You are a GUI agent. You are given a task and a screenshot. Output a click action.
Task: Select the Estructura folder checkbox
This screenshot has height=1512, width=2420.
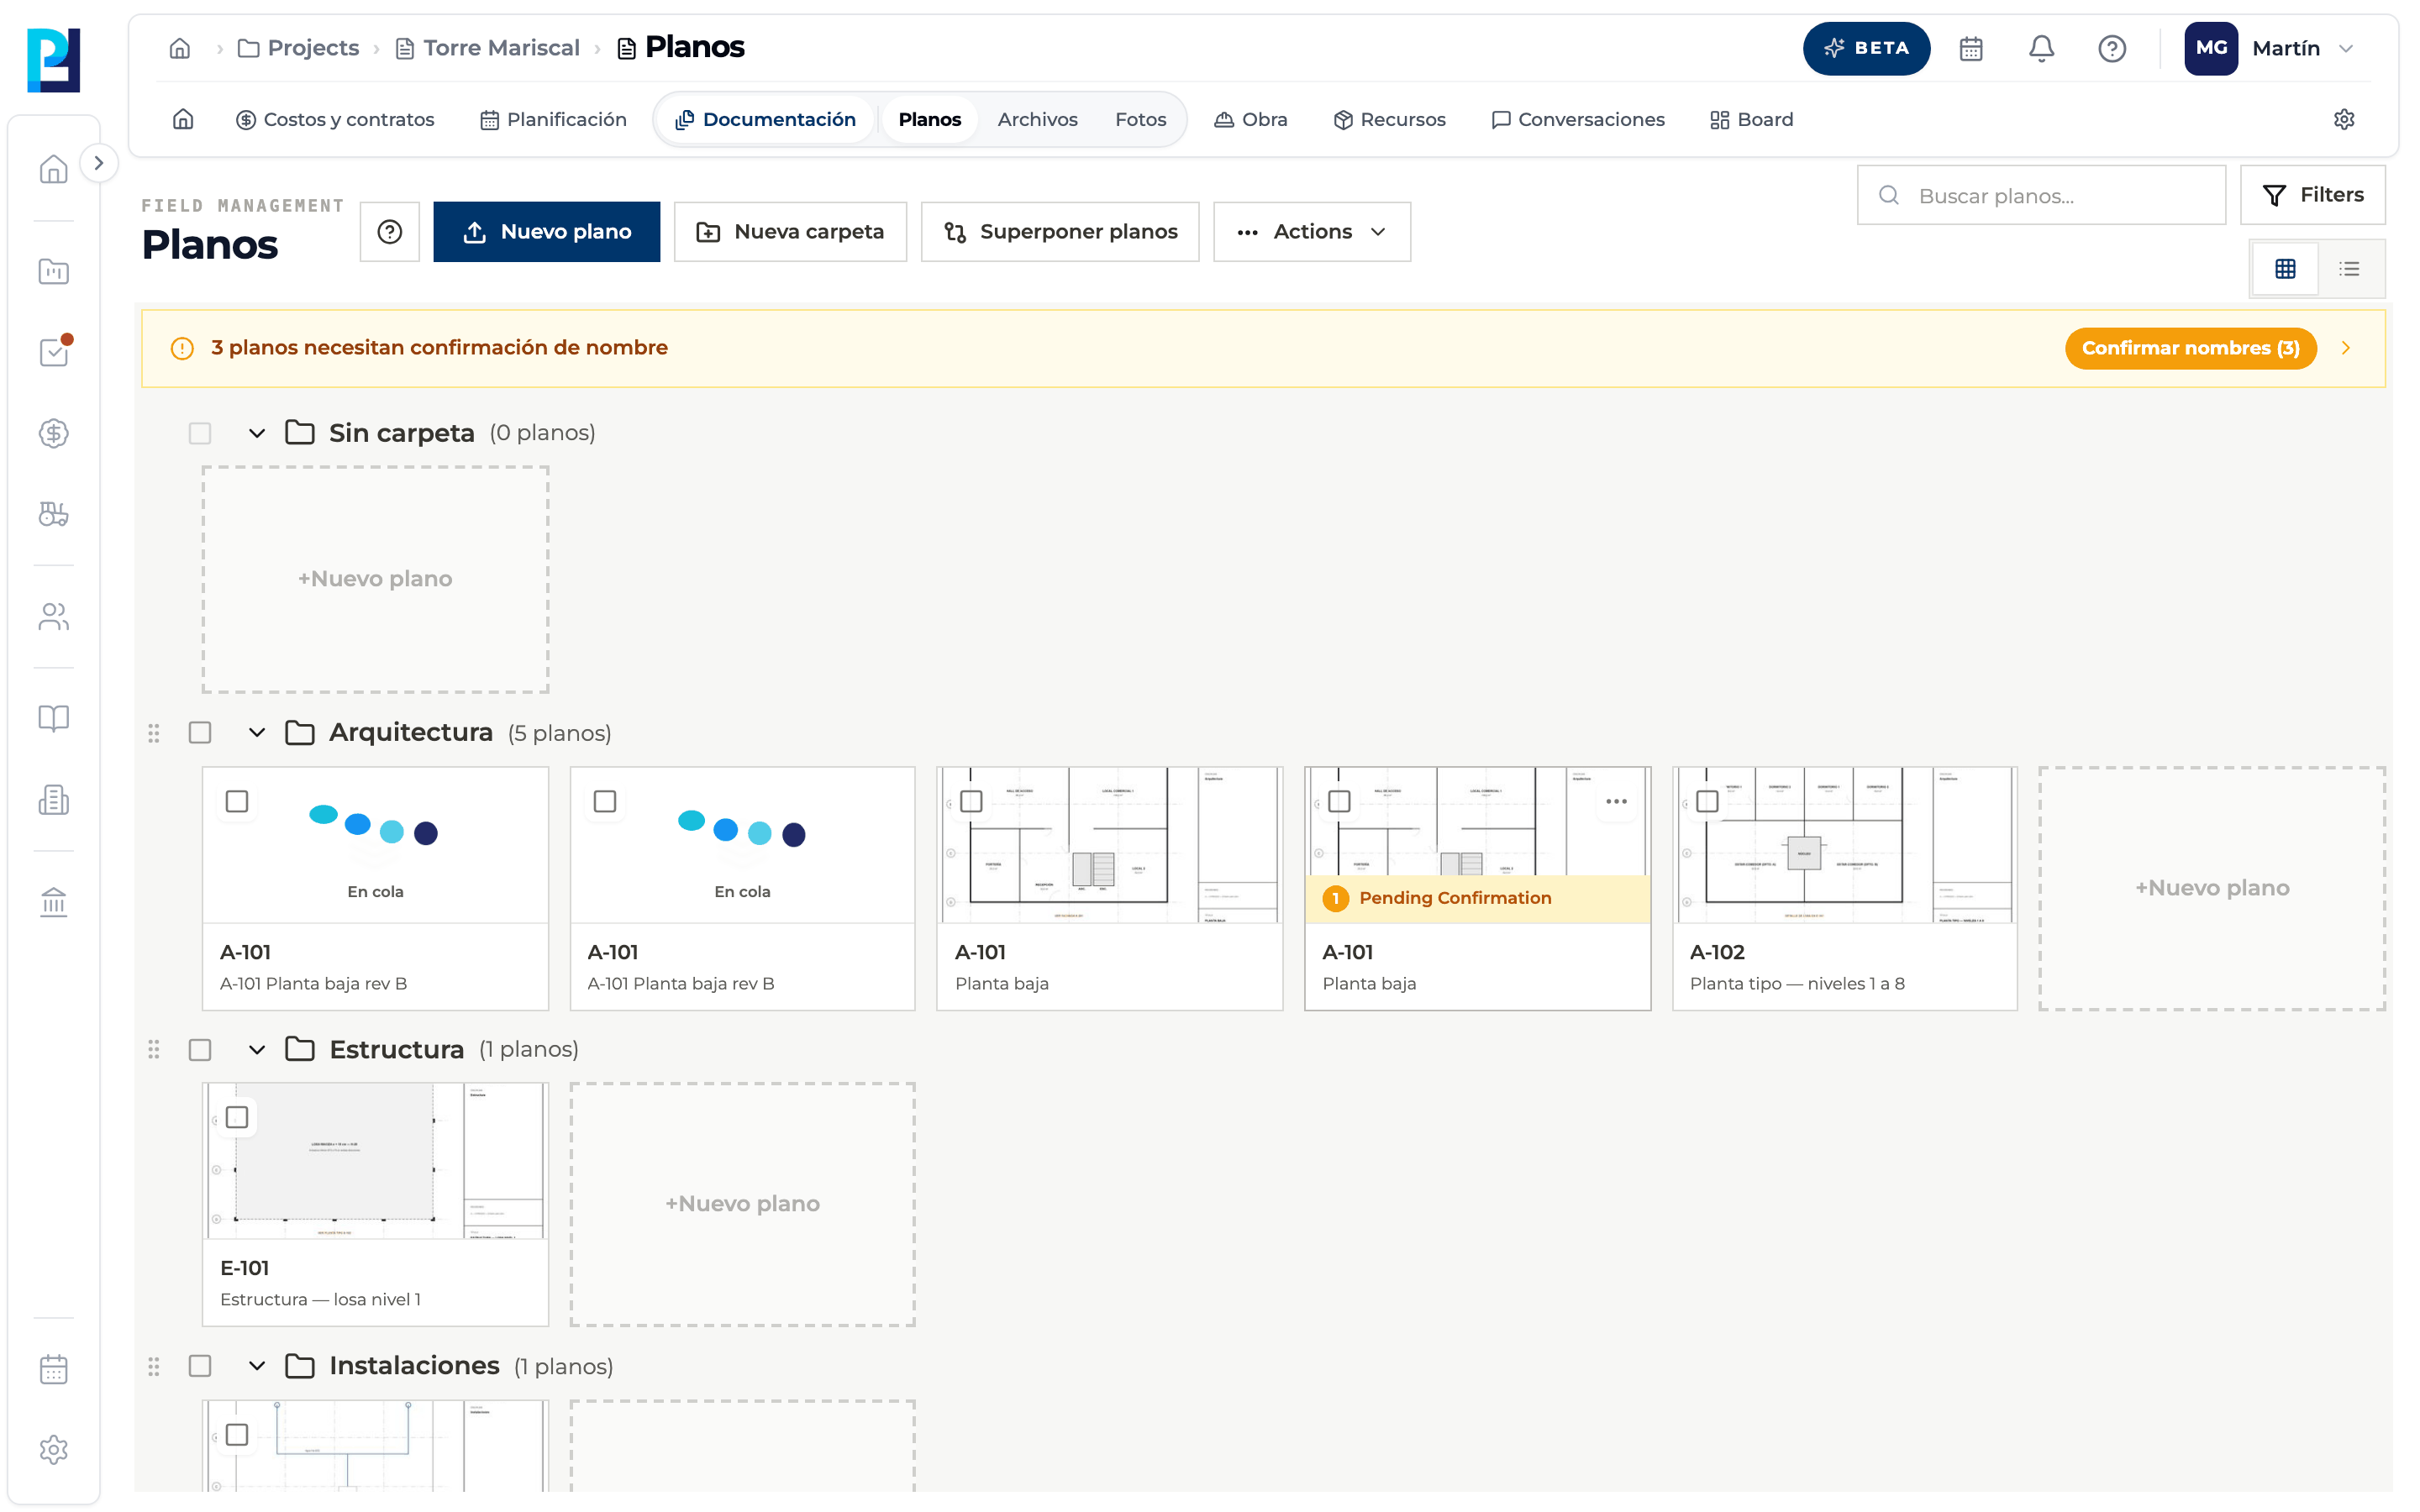(200, 1049)
